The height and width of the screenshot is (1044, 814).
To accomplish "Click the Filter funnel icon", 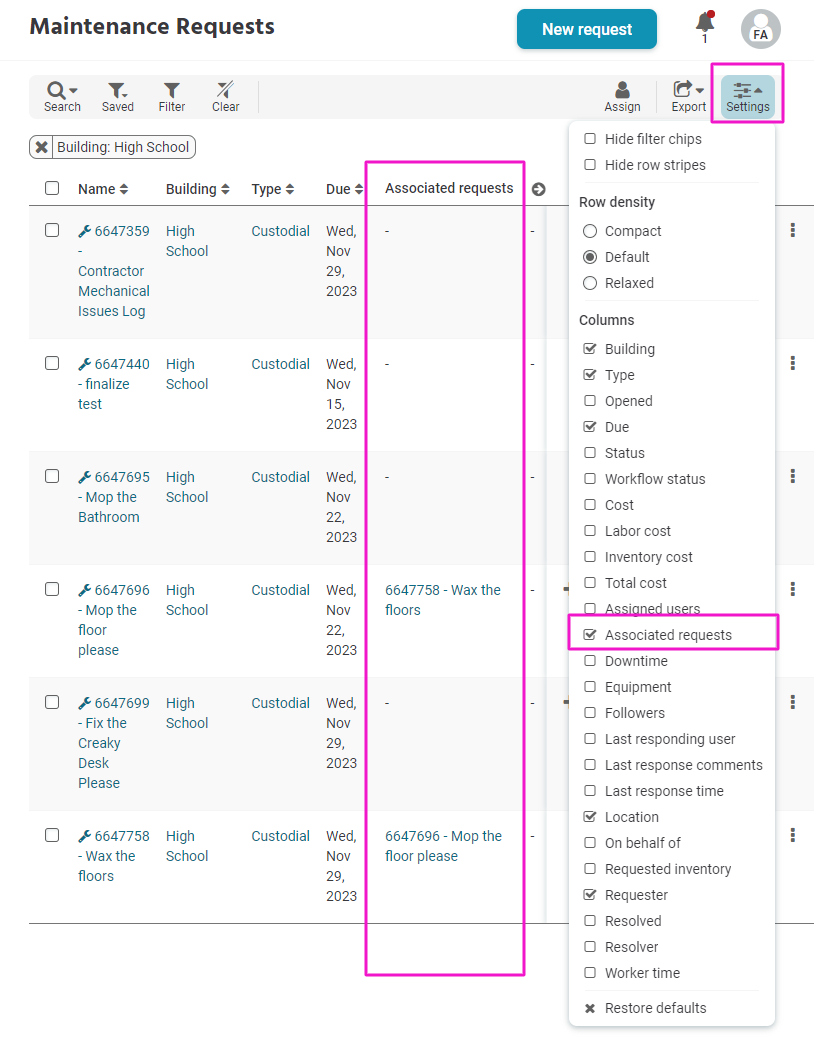I will coord(172,97).
